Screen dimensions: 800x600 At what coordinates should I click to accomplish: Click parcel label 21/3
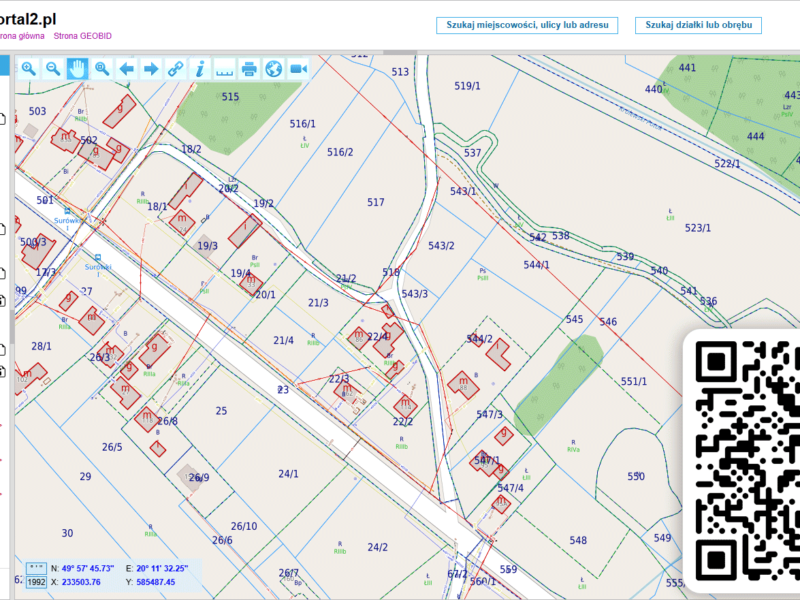tap(318, 303)
